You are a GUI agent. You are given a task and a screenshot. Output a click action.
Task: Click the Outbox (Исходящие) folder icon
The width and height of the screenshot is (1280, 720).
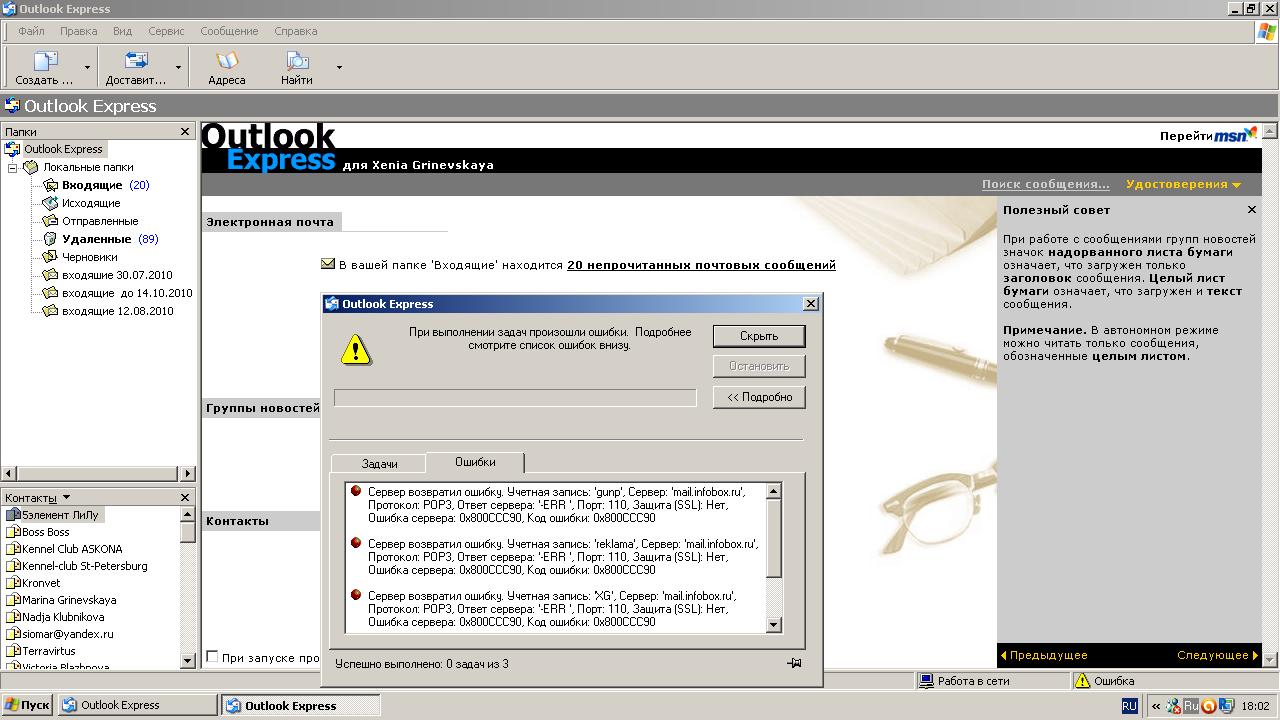[50, 203]
